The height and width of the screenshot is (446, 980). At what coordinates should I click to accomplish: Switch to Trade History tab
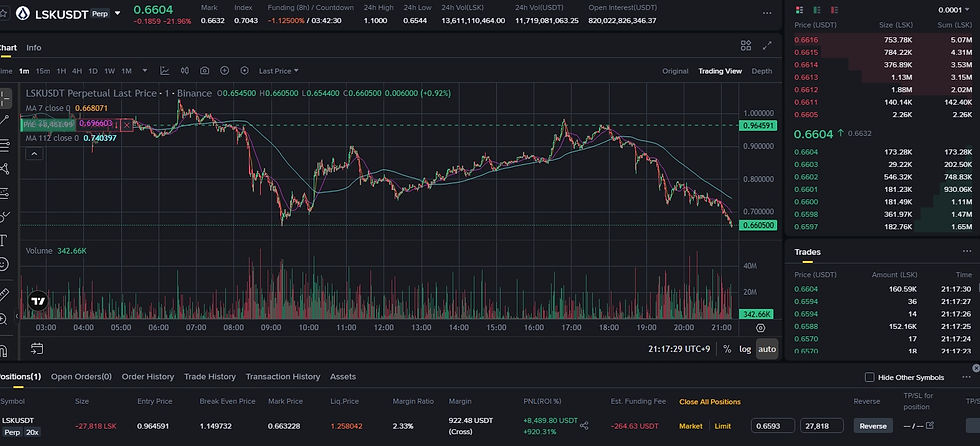pos(209,377)
